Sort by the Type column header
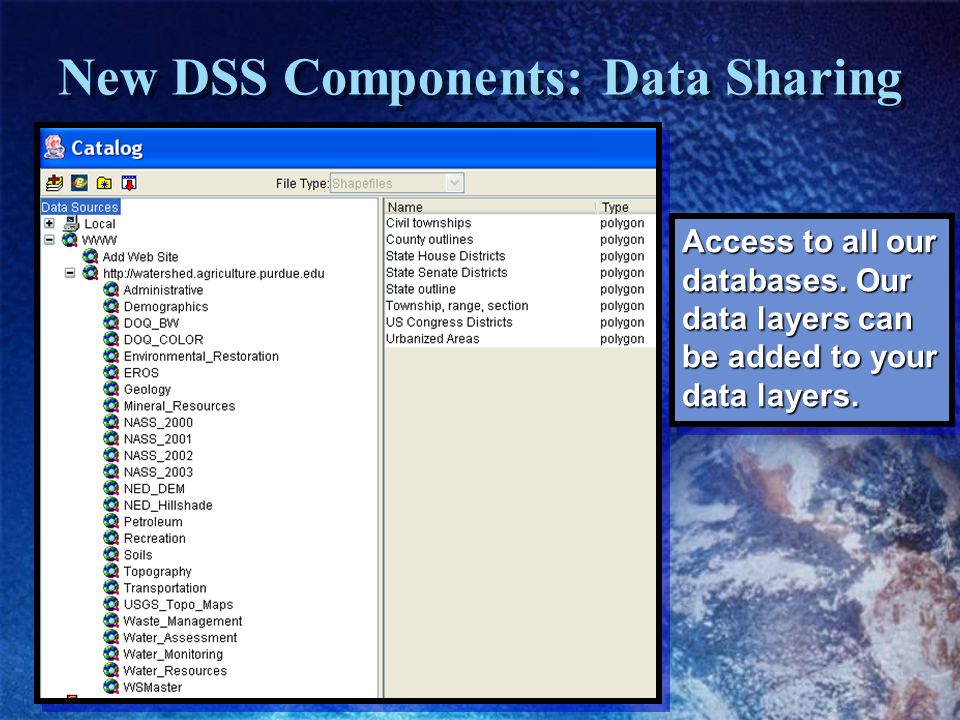The height and width of the screenshot is (720, 960). pos(627,207)
